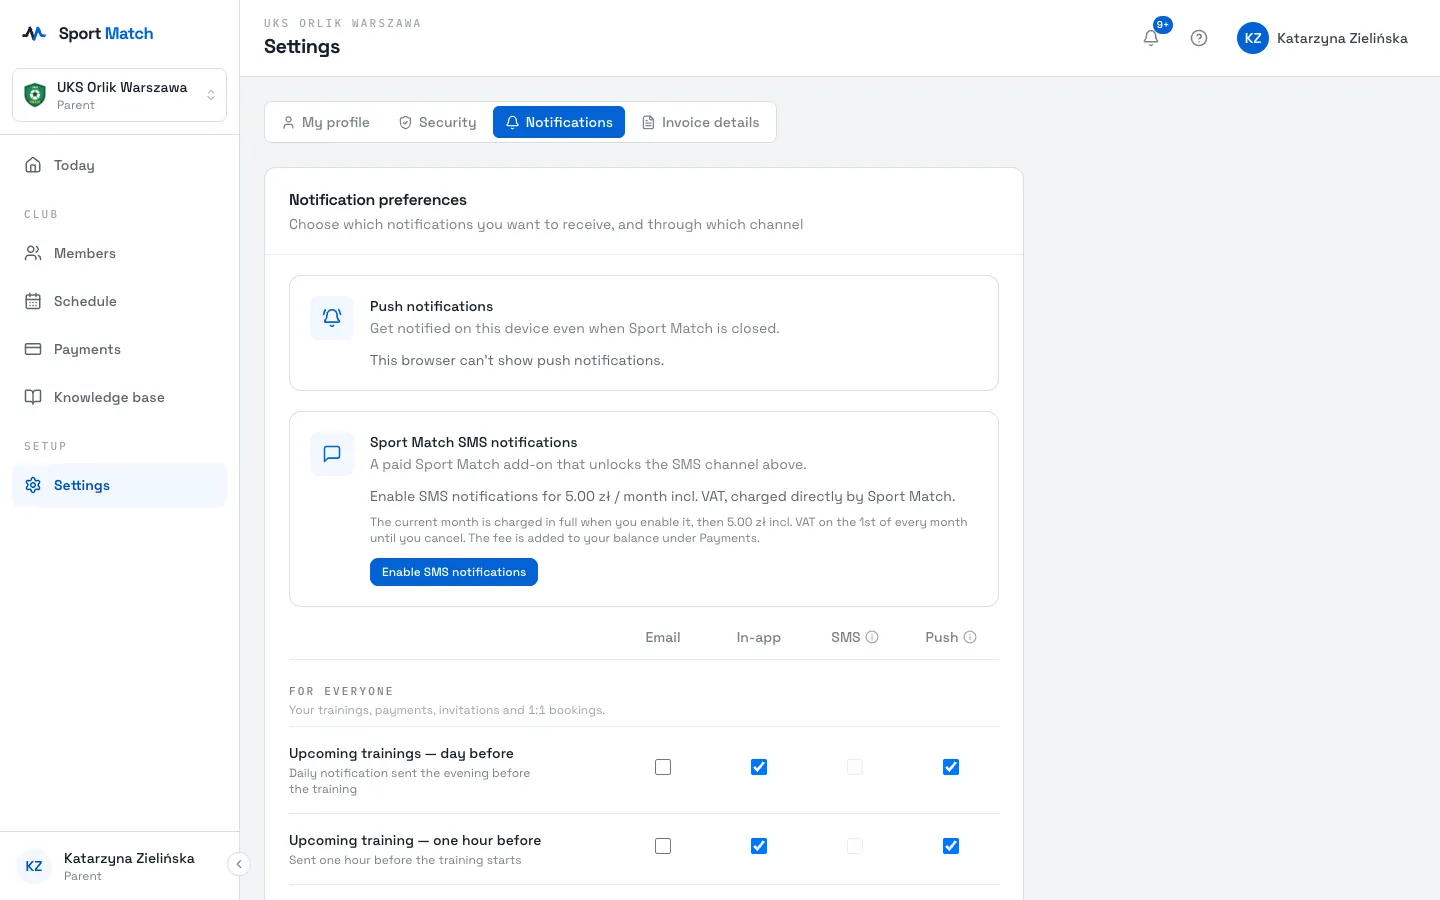Switch to the Security tab
Screen dimensions: 1440x900
pyautogui.click(x=437, y=122)
